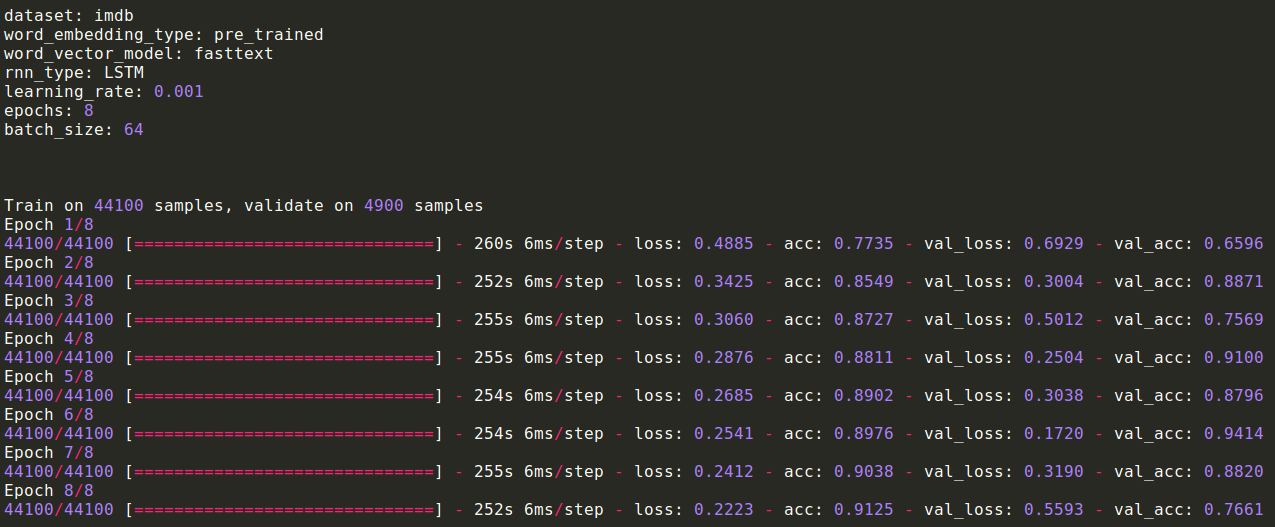Click val_acc value 0.9414

click(x=1234, y=433)
